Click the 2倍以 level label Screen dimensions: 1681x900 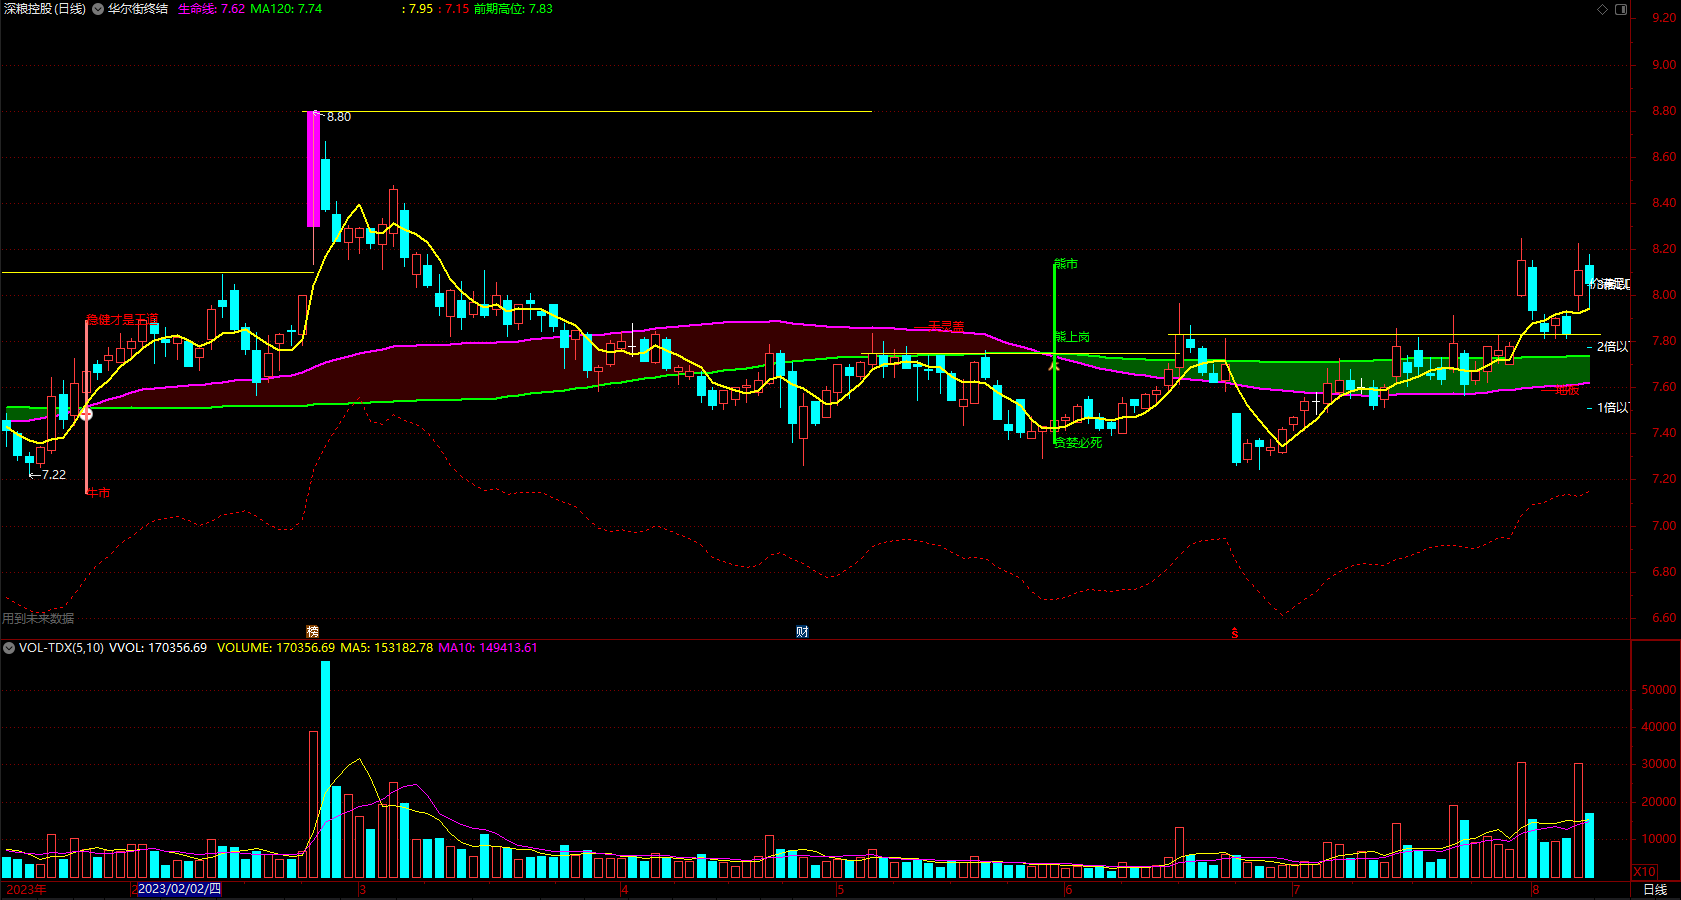point(1613,347)
